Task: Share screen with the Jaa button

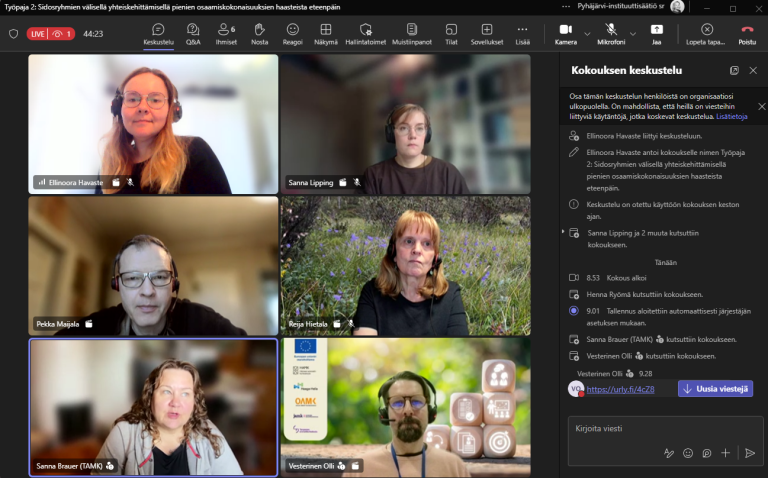Action: (656, 34)
